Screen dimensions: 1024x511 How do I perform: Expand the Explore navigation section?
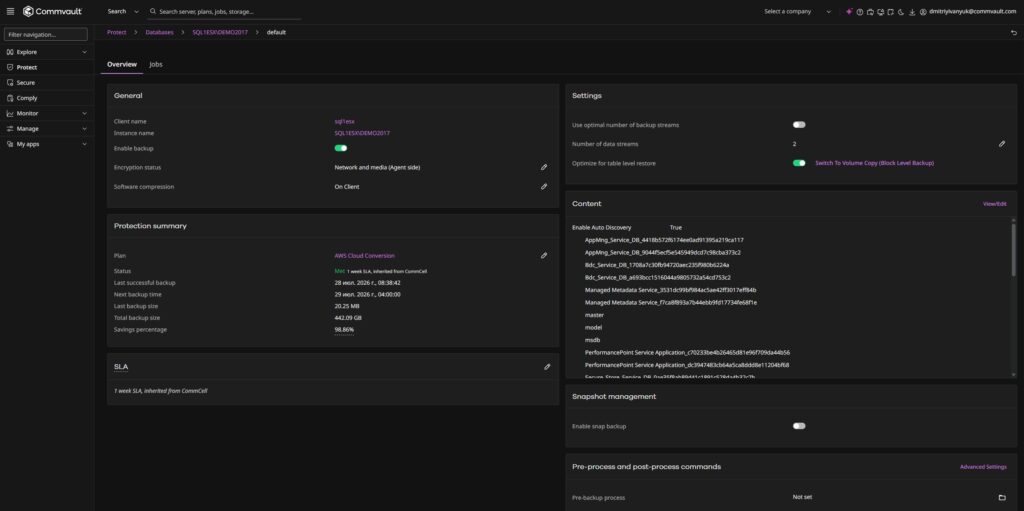84,52
